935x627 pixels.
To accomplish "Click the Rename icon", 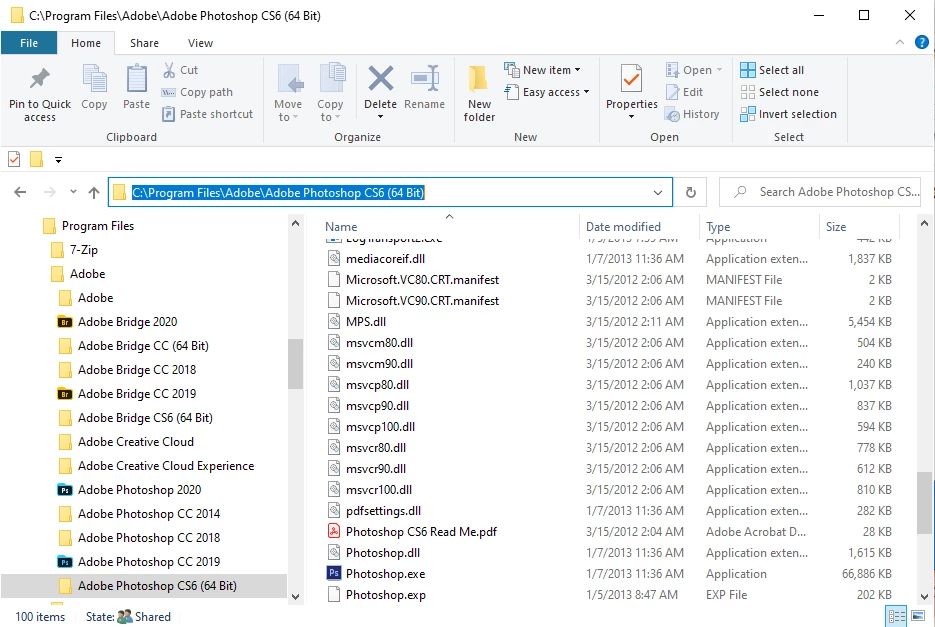I will [x=425, y=79].
